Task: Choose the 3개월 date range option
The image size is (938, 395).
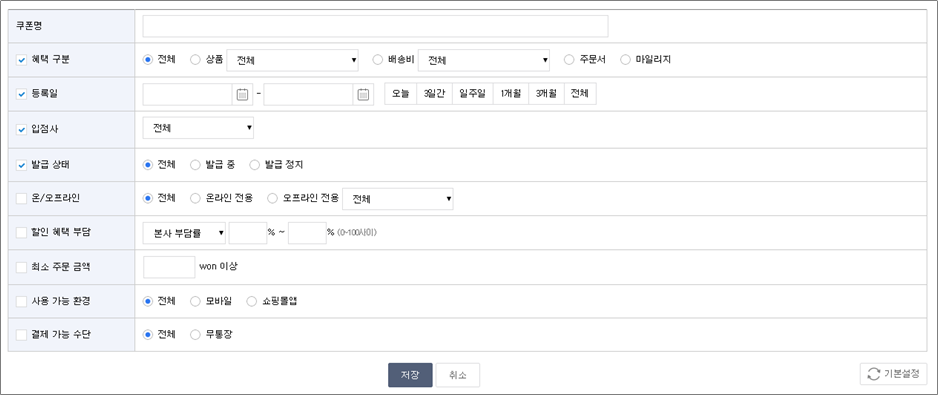Action: 546,94
